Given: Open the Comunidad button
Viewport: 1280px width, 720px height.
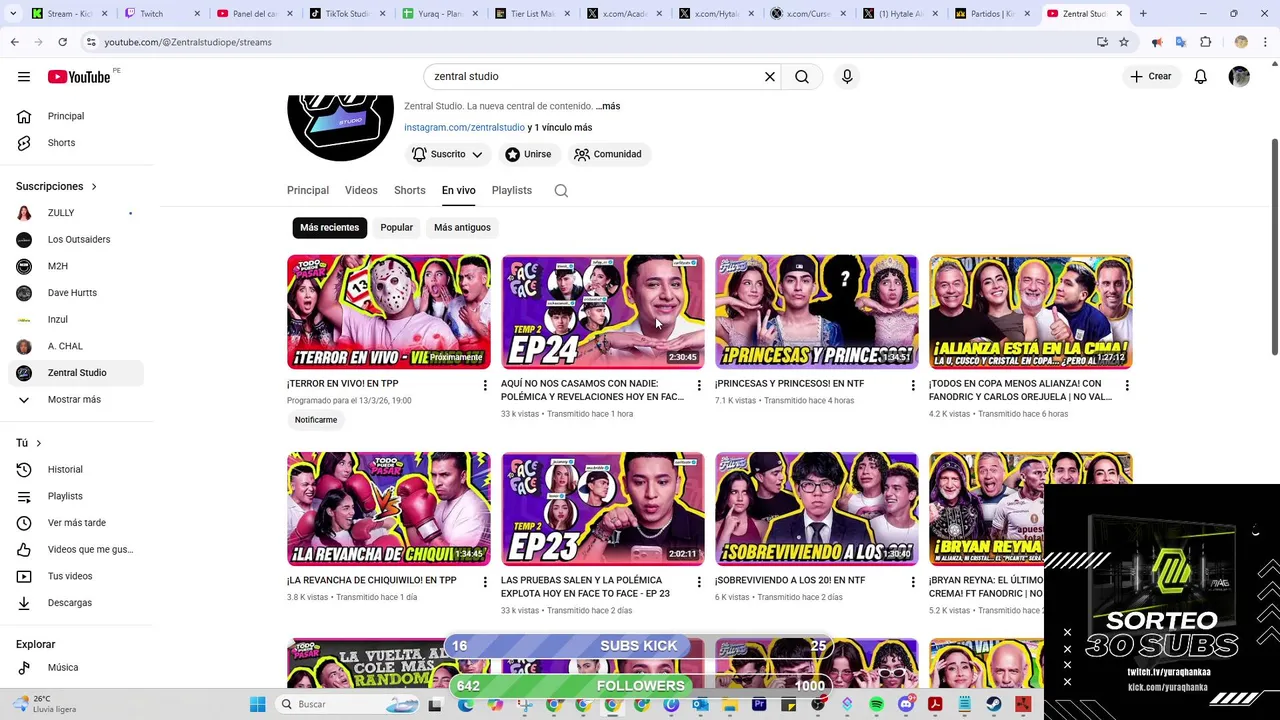Looking at the screenshot, I should point(608,154).
